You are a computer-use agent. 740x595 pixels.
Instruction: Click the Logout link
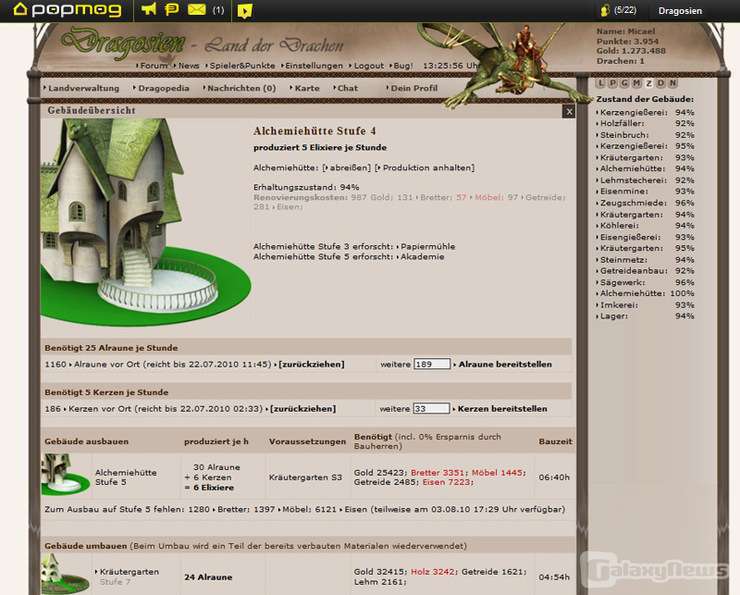click(367, 66)
